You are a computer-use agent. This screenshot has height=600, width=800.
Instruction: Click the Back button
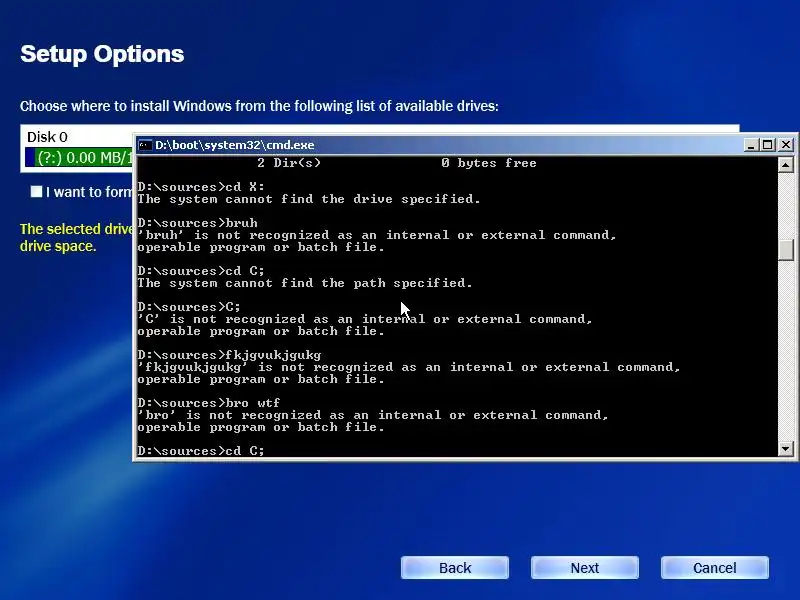(x=455, y=568)
